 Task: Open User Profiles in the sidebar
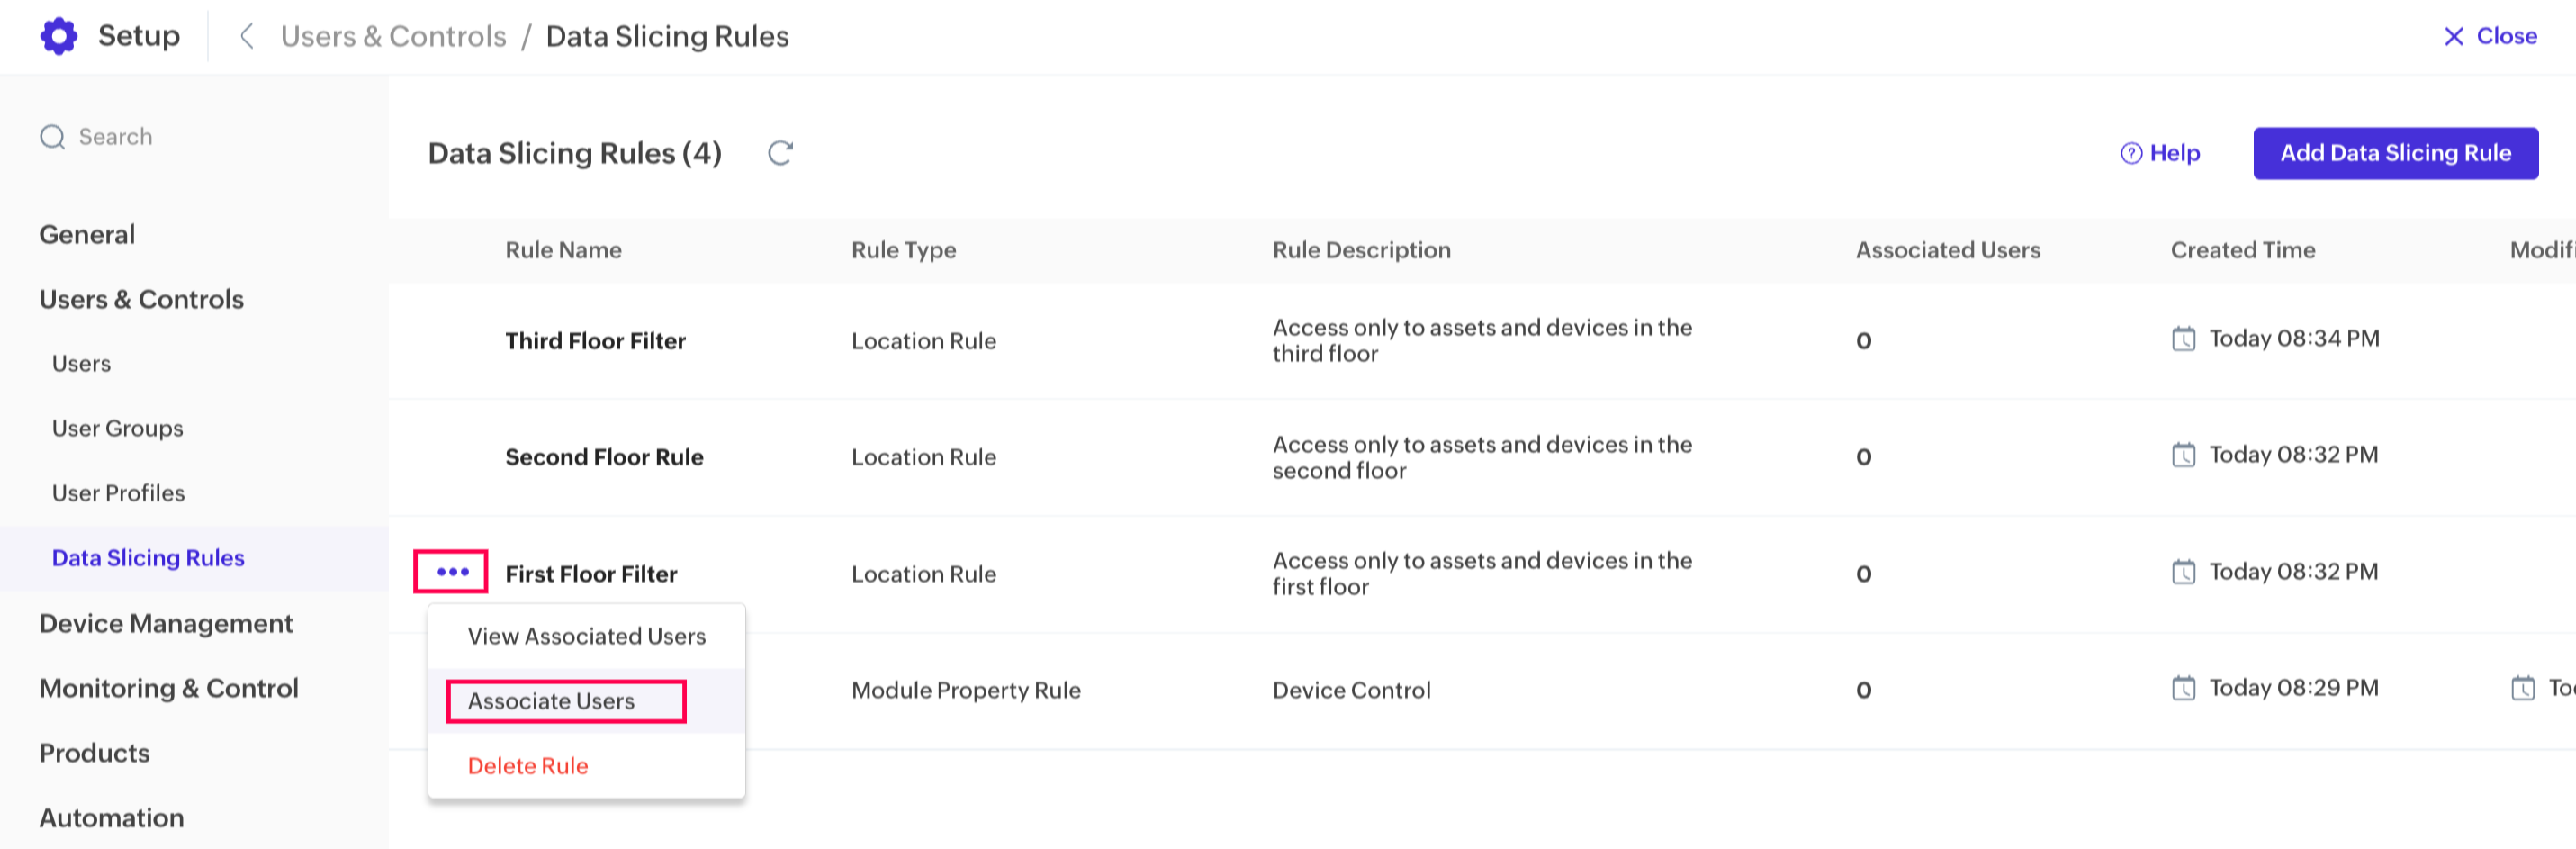(118, 493)
